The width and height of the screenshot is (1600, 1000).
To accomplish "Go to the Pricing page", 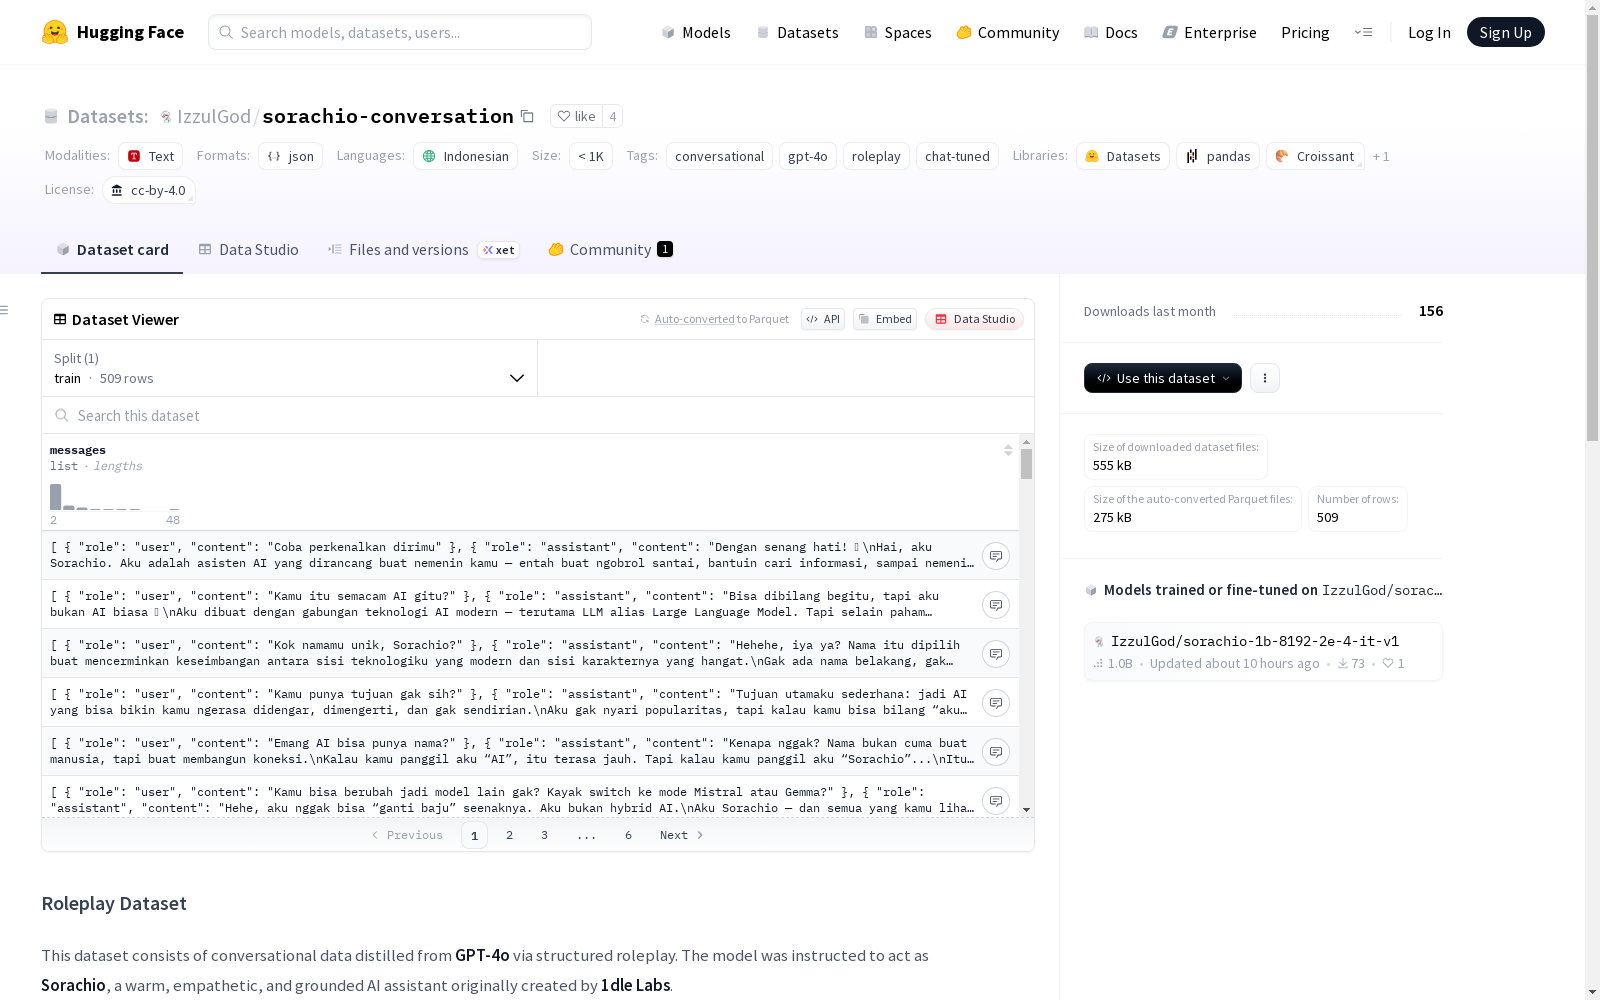I will pyautogui.click(x=1305, y=32).
